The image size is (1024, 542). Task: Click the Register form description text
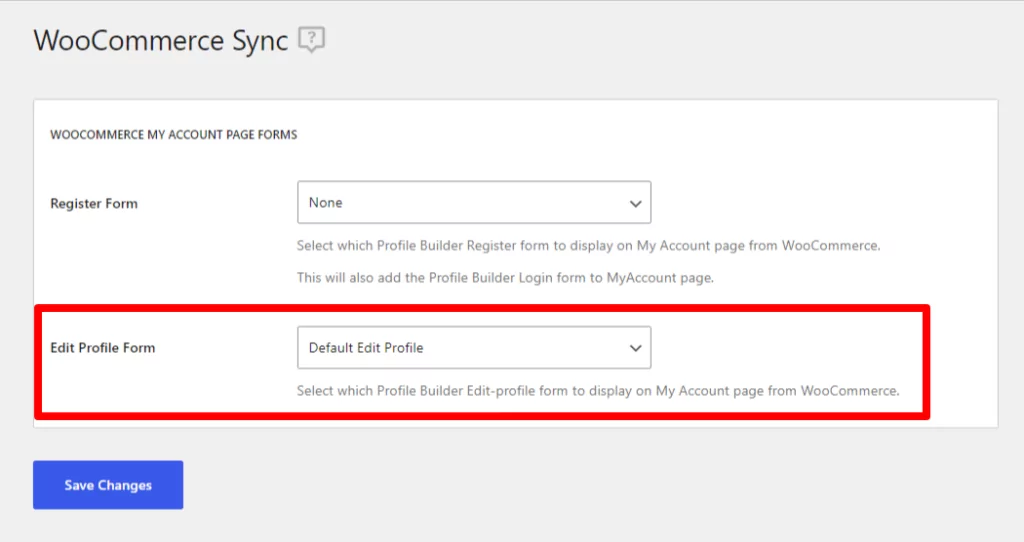[x=588, y=246]
